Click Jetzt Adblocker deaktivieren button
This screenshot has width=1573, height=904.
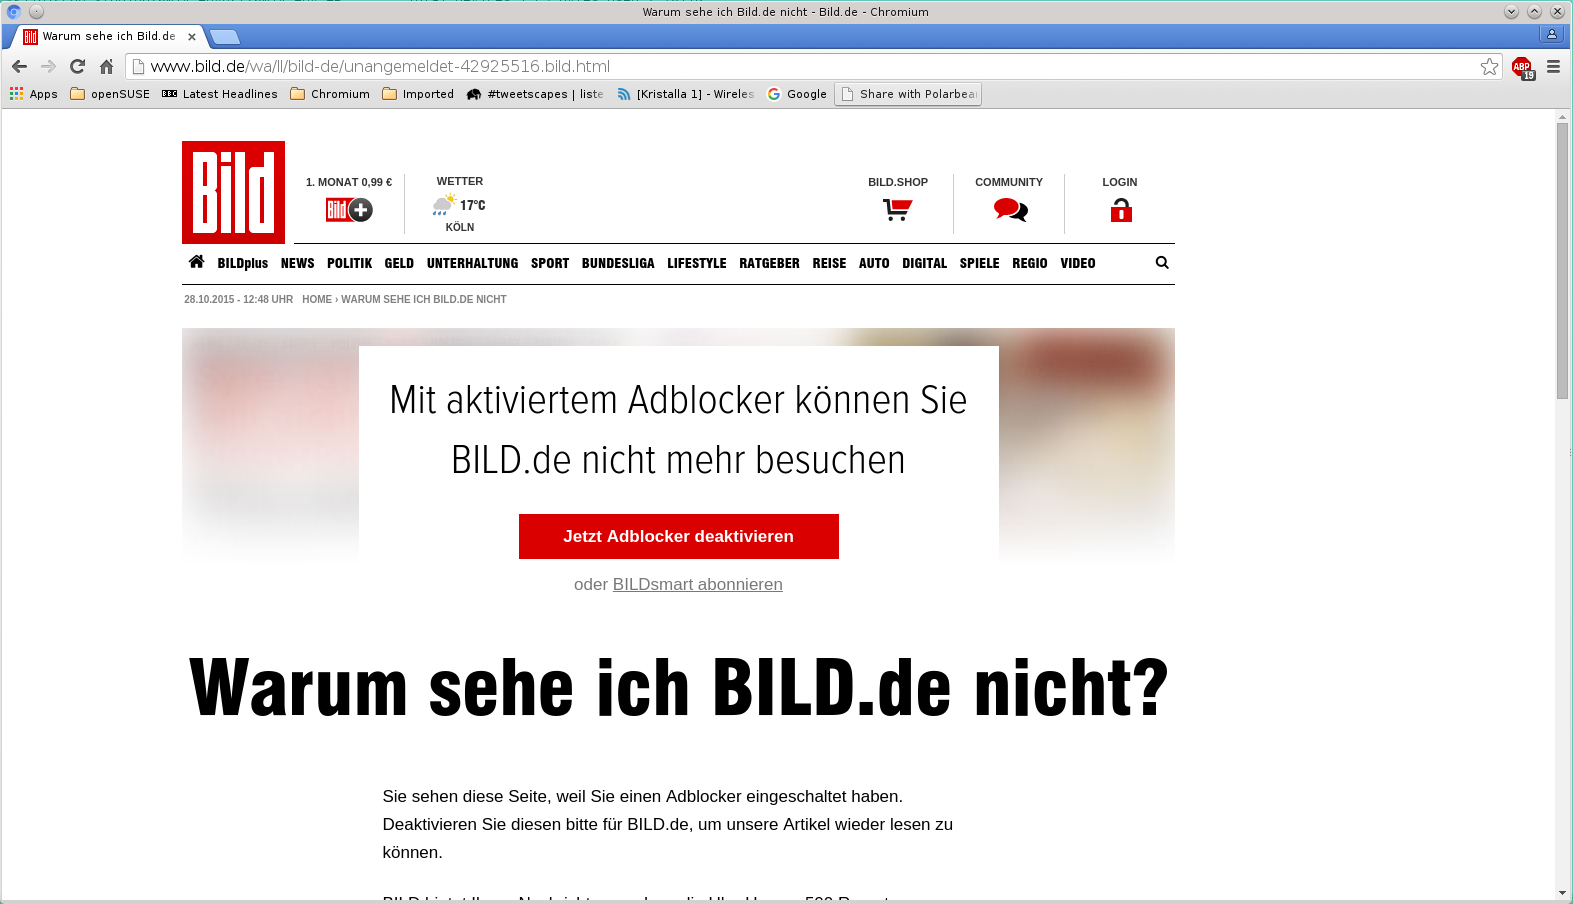pyautogui.click(x=678, y=536)
